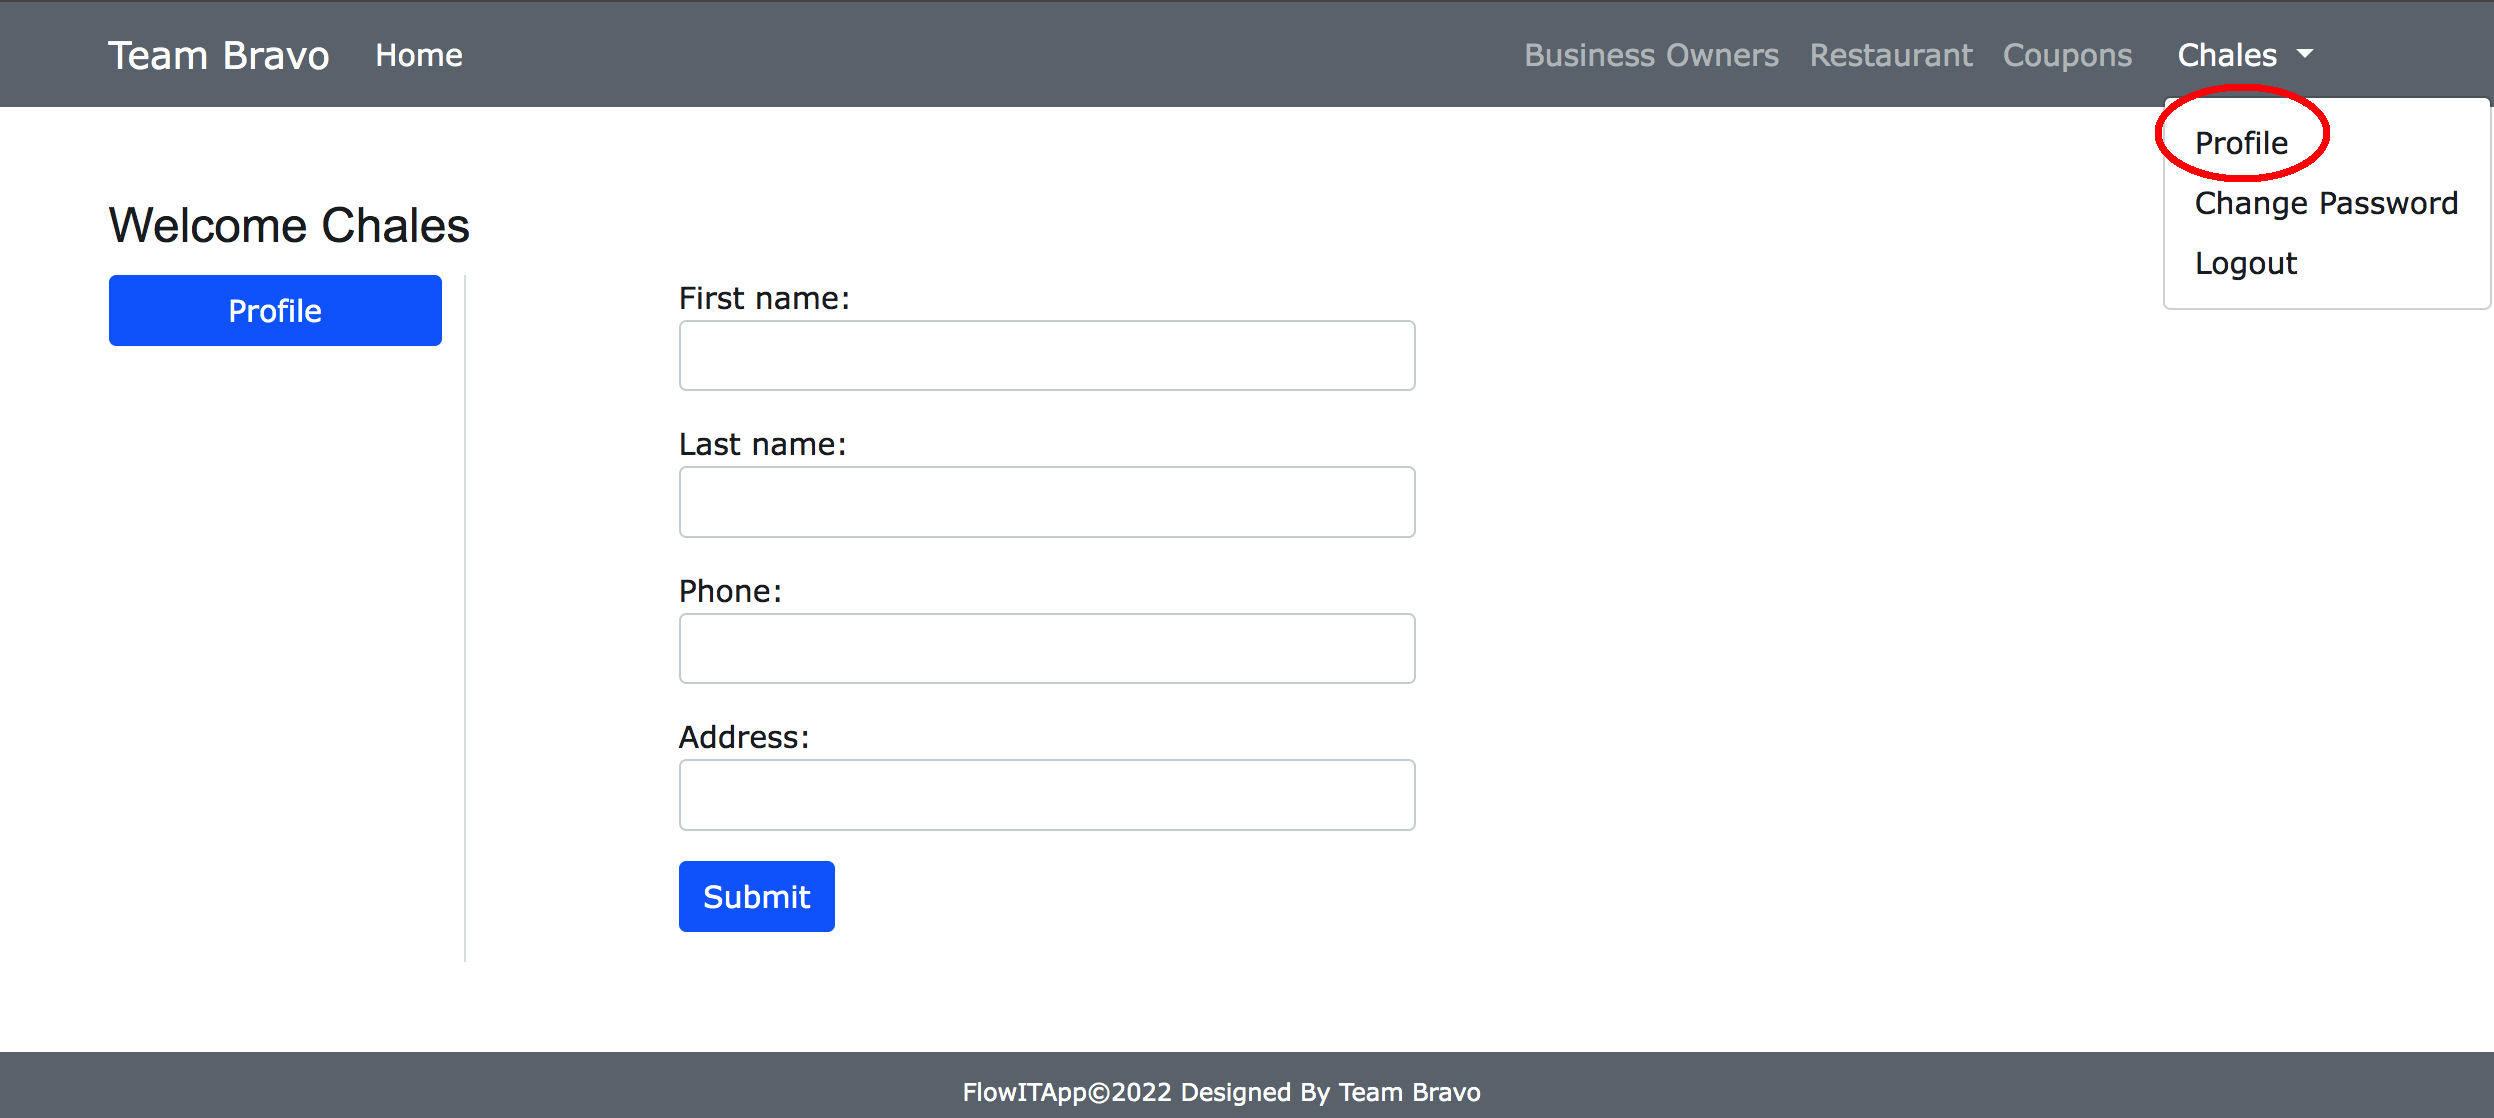The image size is (2494, 1118).
Task: Submit the profile form
Action: [x=757, y=895]
